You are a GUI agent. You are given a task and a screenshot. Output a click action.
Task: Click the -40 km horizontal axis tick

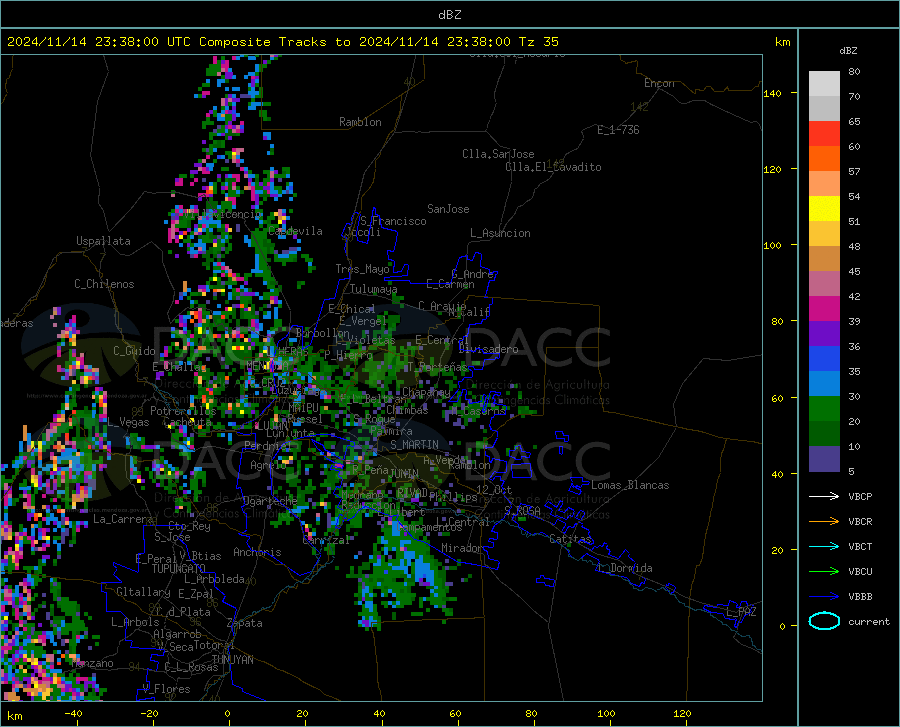point(73,714)
